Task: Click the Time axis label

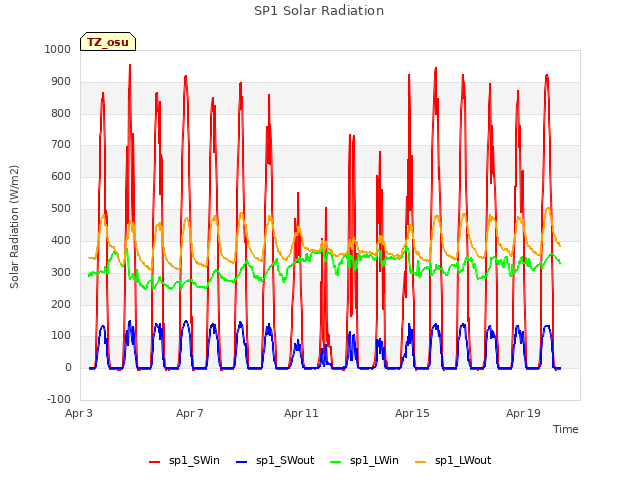Action: pos(565,429)
